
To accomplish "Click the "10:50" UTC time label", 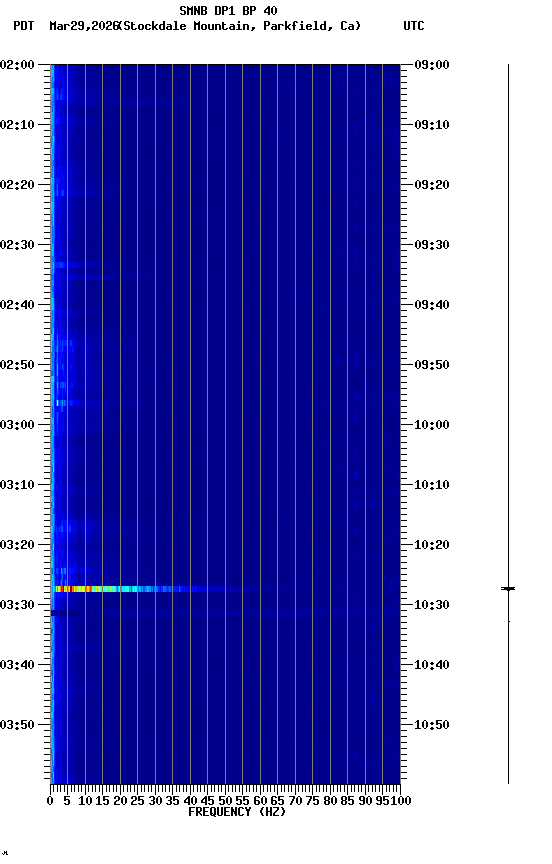I will click(x=432, y=725).
